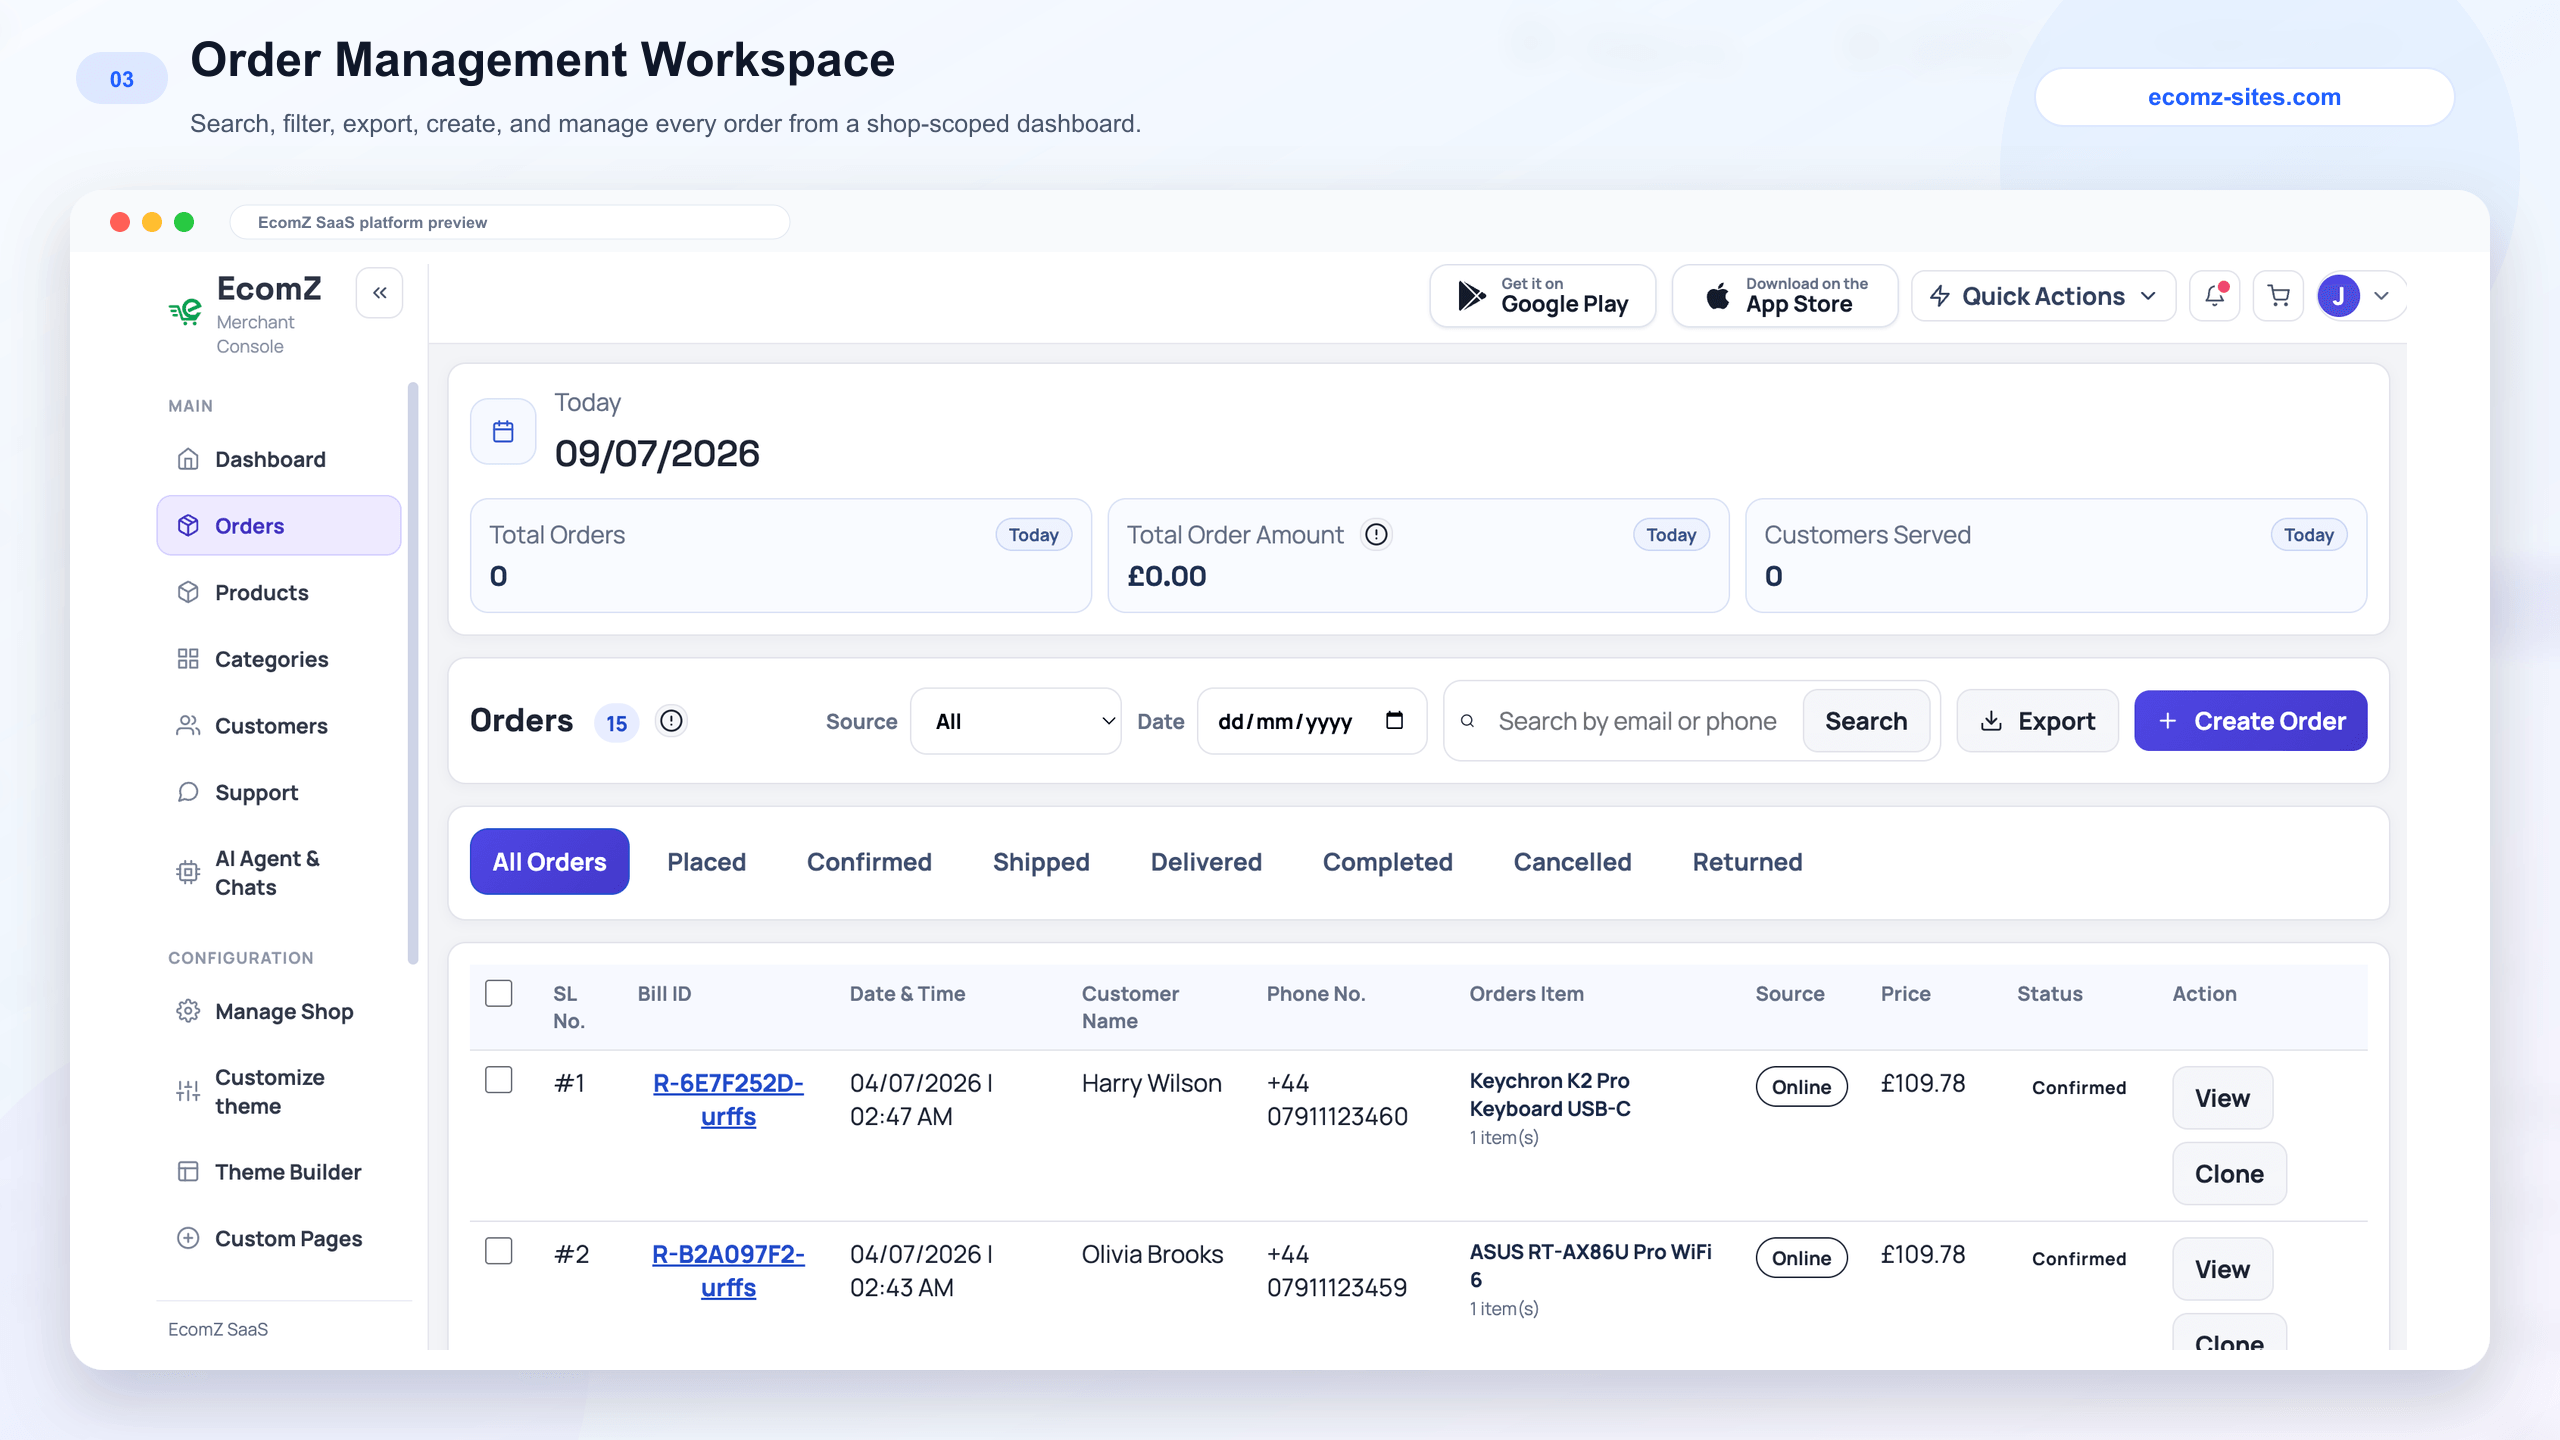Clone Harry Wilson's order
This screenshot has height=1440, width=2560.
(2229, 1174)
